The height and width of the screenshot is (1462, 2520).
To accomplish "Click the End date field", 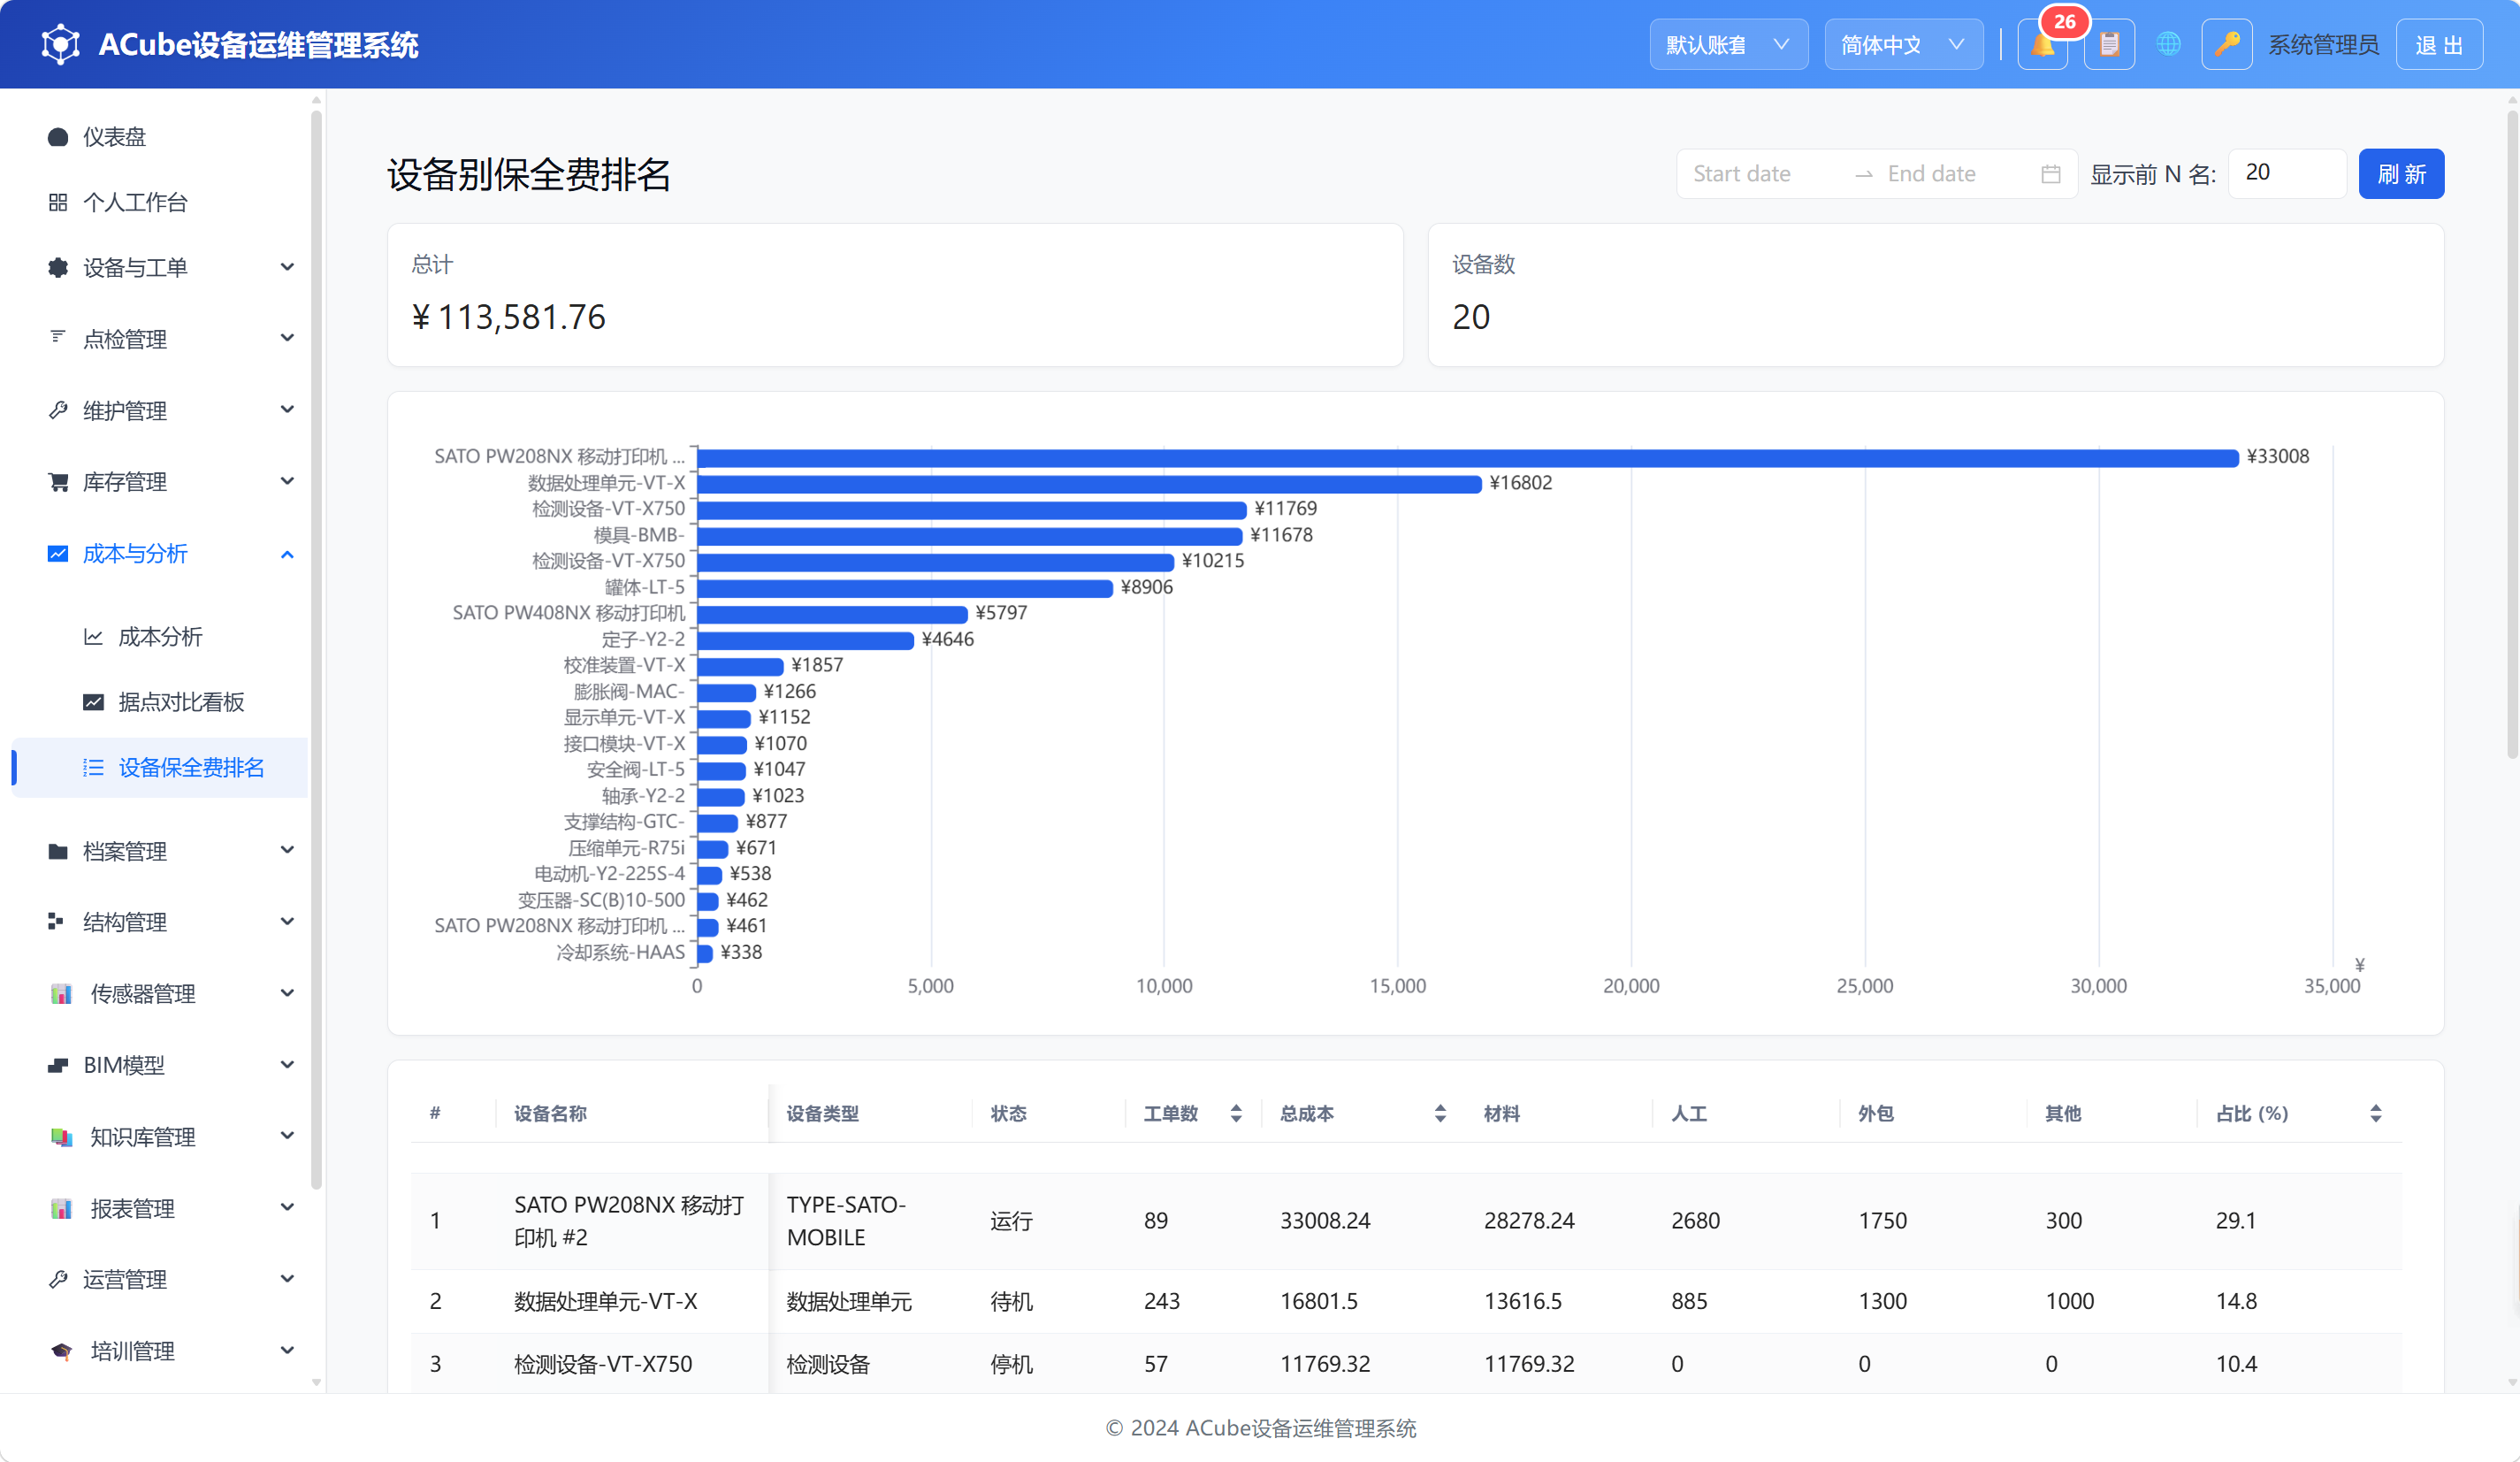I will tap(1955, 174).
